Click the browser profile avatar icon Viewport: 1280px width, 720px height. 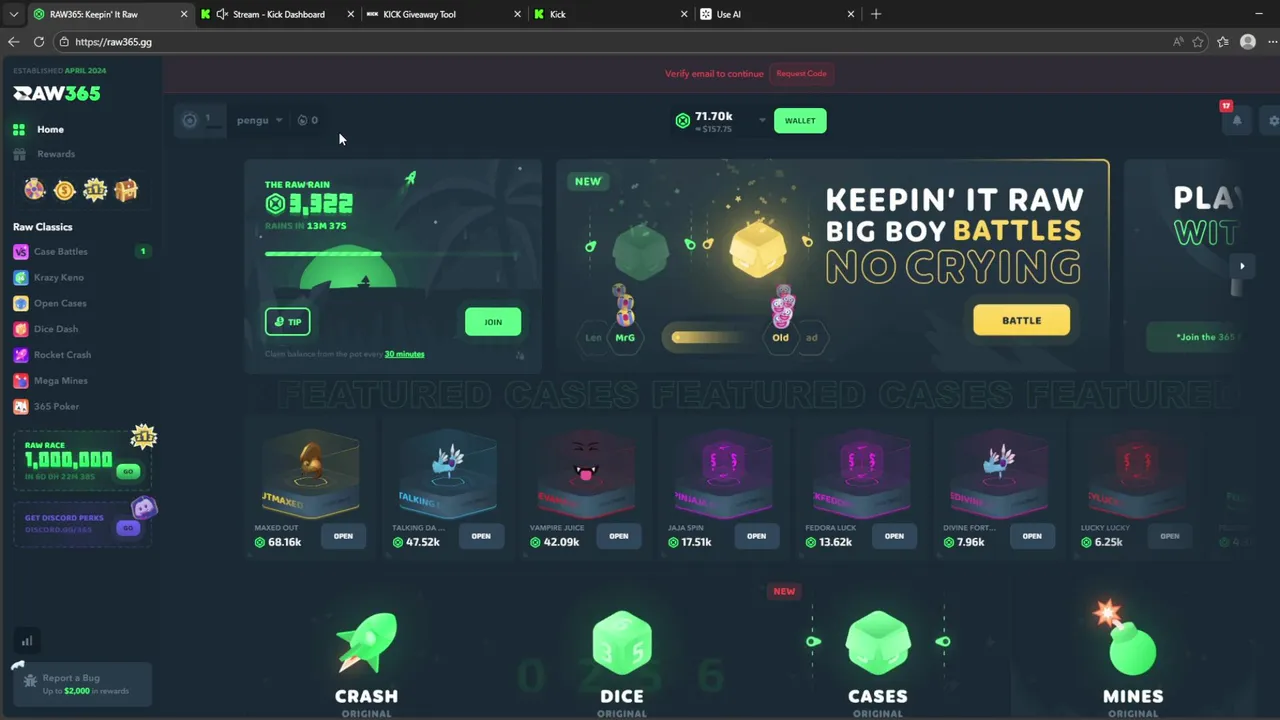coord(1248,42)
